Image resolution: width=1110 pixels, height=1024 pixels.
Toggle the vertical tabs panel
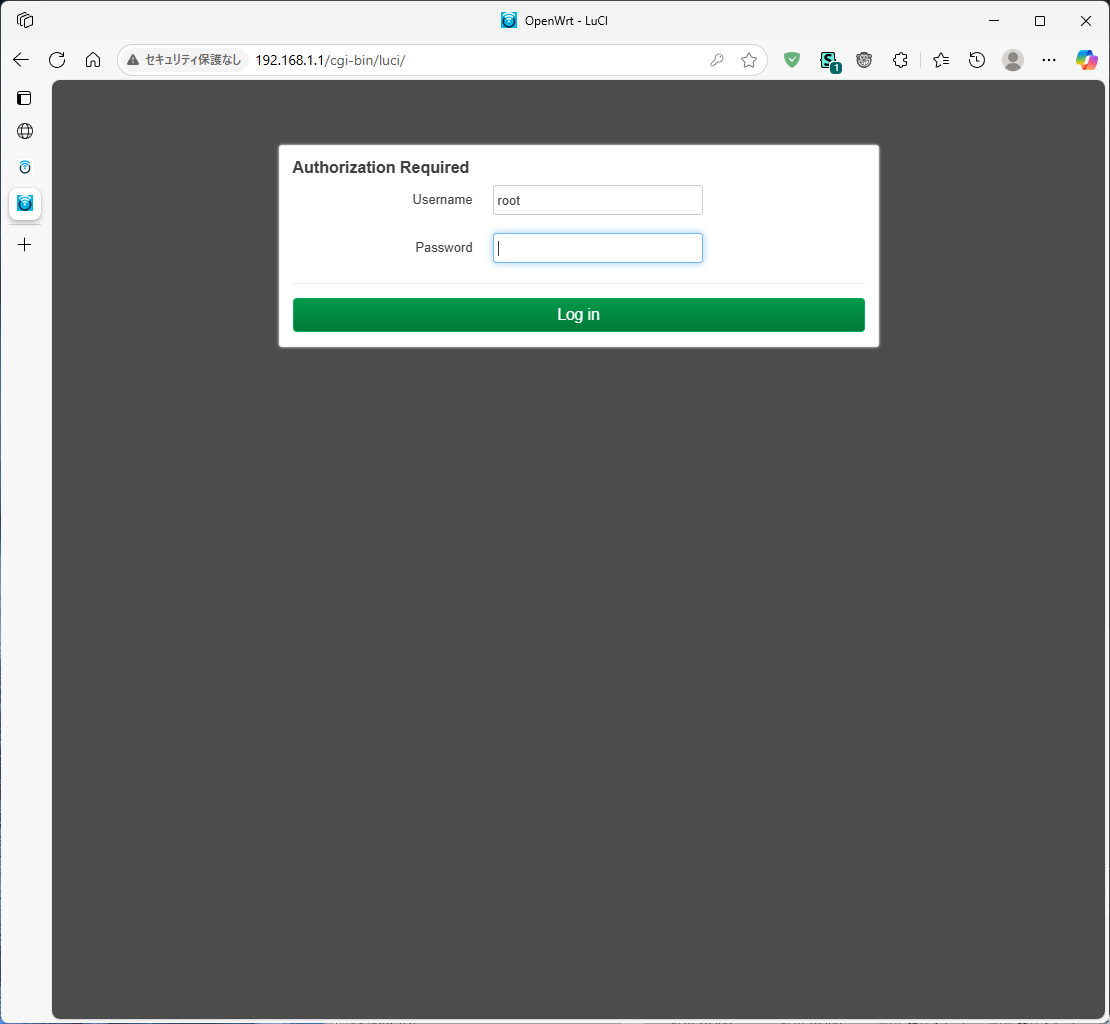point(24,97)
